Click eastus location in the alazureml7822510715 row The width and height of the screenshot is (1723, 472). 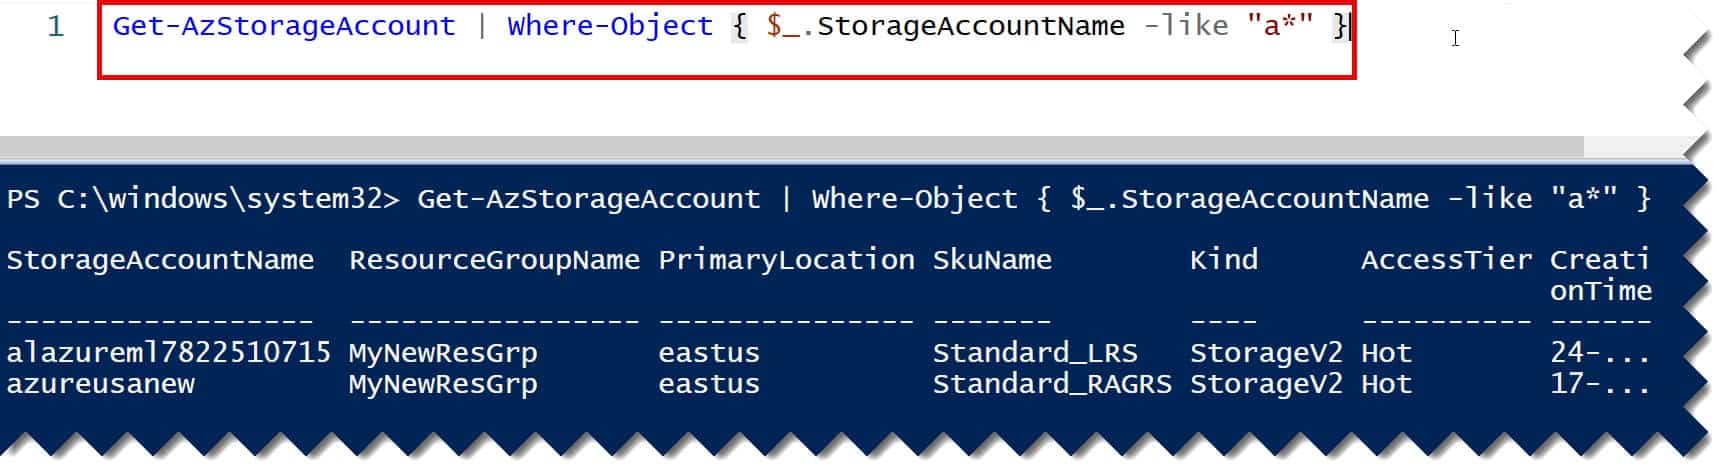click(x=709, y=353)
